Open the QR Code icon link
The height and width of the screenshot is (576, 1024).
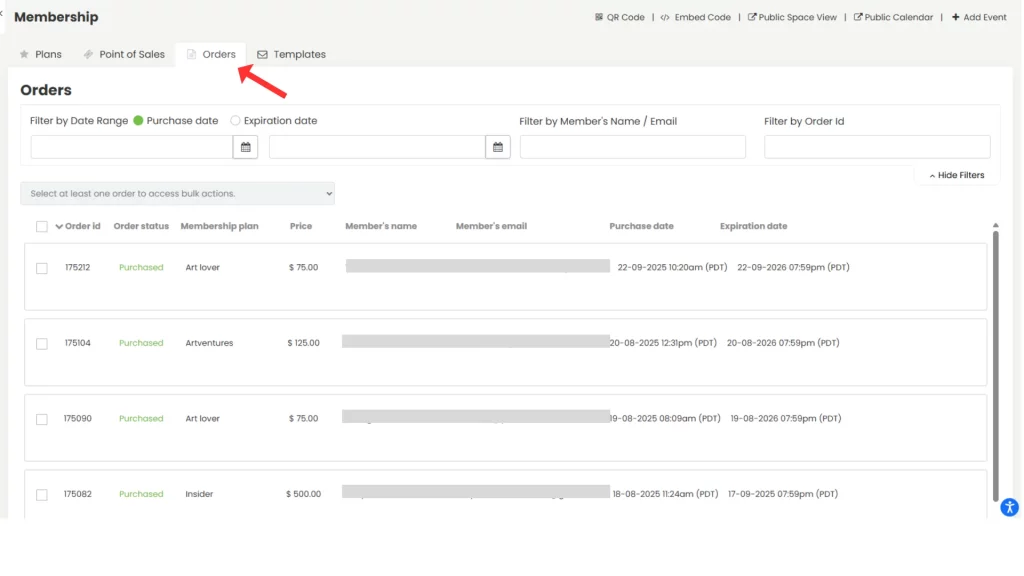click(x=599, y=17)
